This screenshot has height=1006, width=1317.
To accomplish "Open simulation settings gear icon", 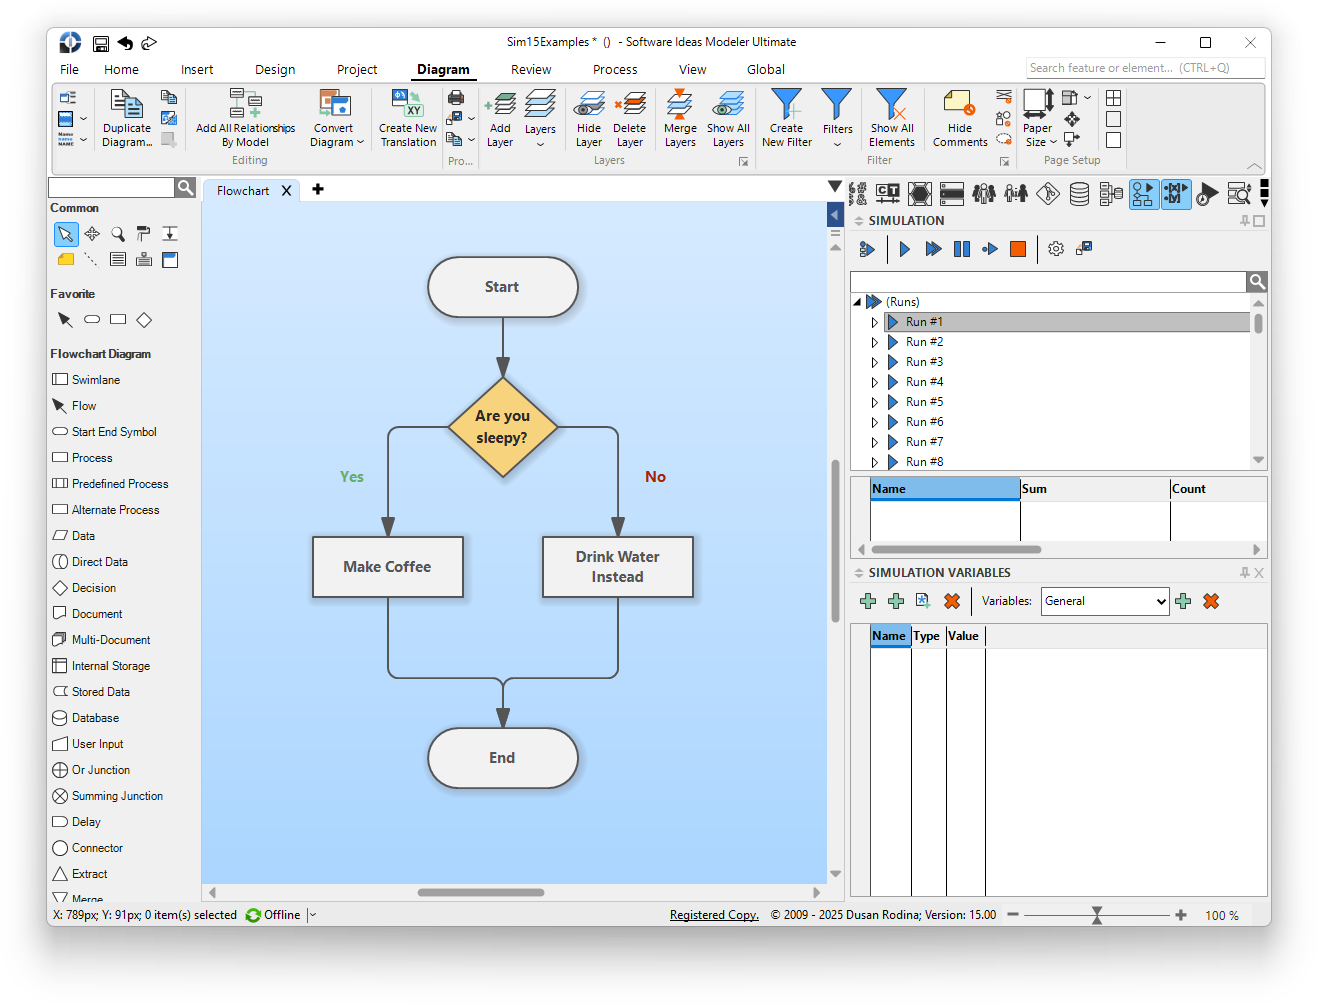I will pos(1056,249).
